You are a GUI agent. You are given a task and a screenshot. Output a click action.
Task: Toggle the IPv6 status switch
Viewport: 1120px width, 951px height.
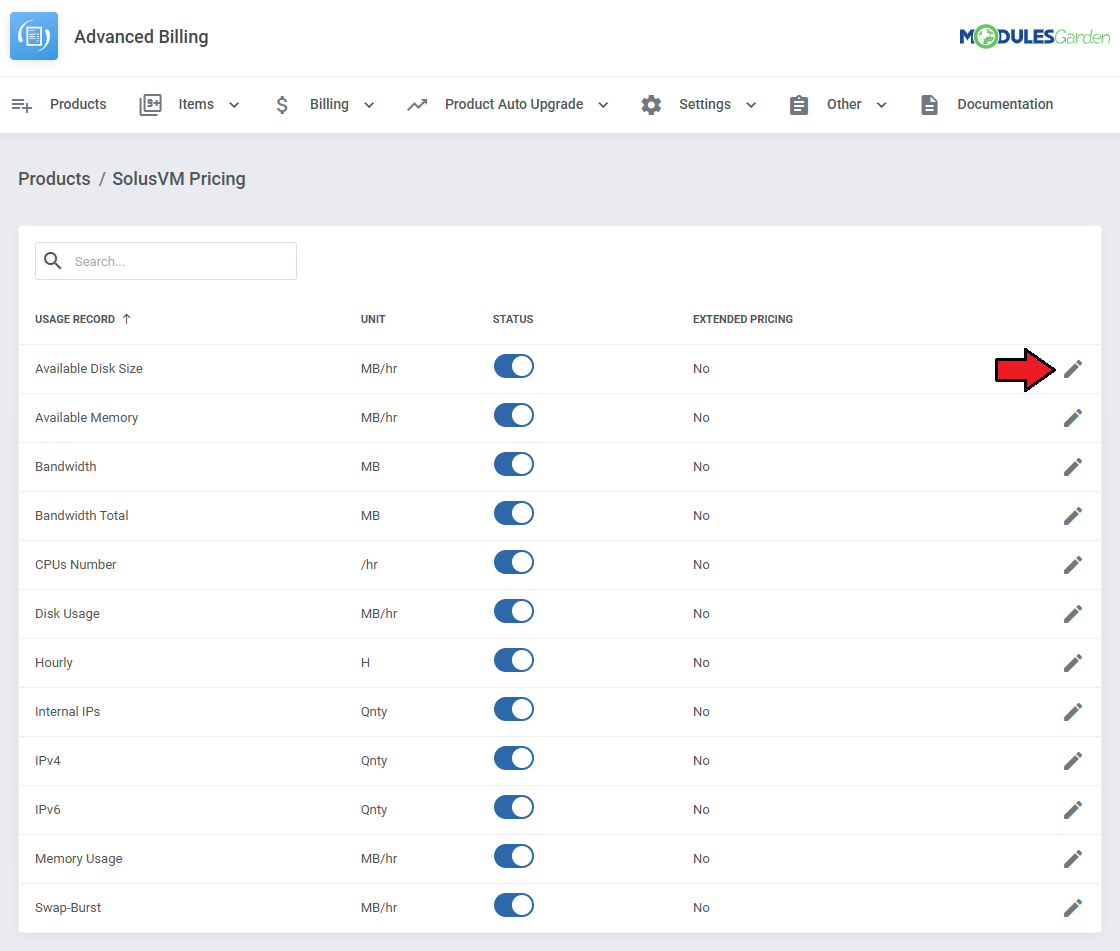point(514,807)
